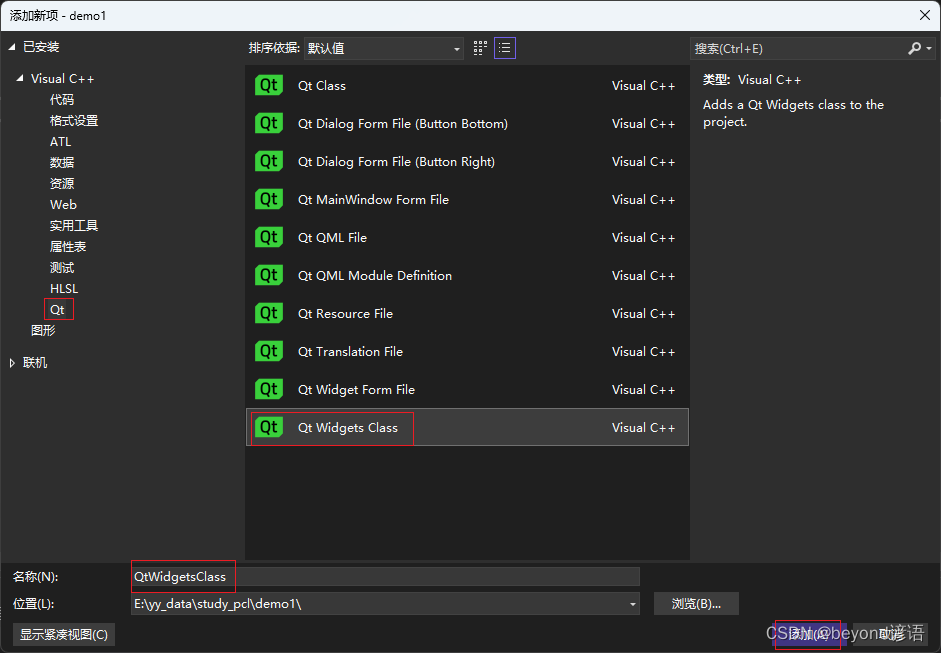The width and height of the screenshot is (941, 653).
Task: Click the 名称 name input field
Action: (x=385, y=577)
